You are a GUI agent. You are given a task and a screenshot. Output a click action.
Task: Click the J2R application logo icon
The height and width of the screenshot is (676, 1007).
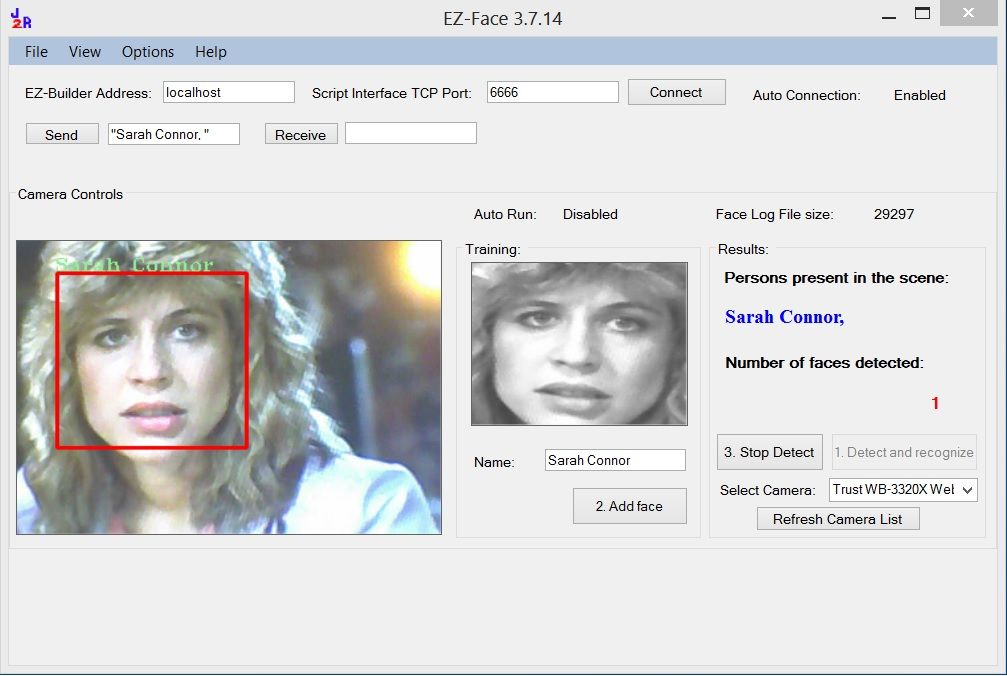20,16
